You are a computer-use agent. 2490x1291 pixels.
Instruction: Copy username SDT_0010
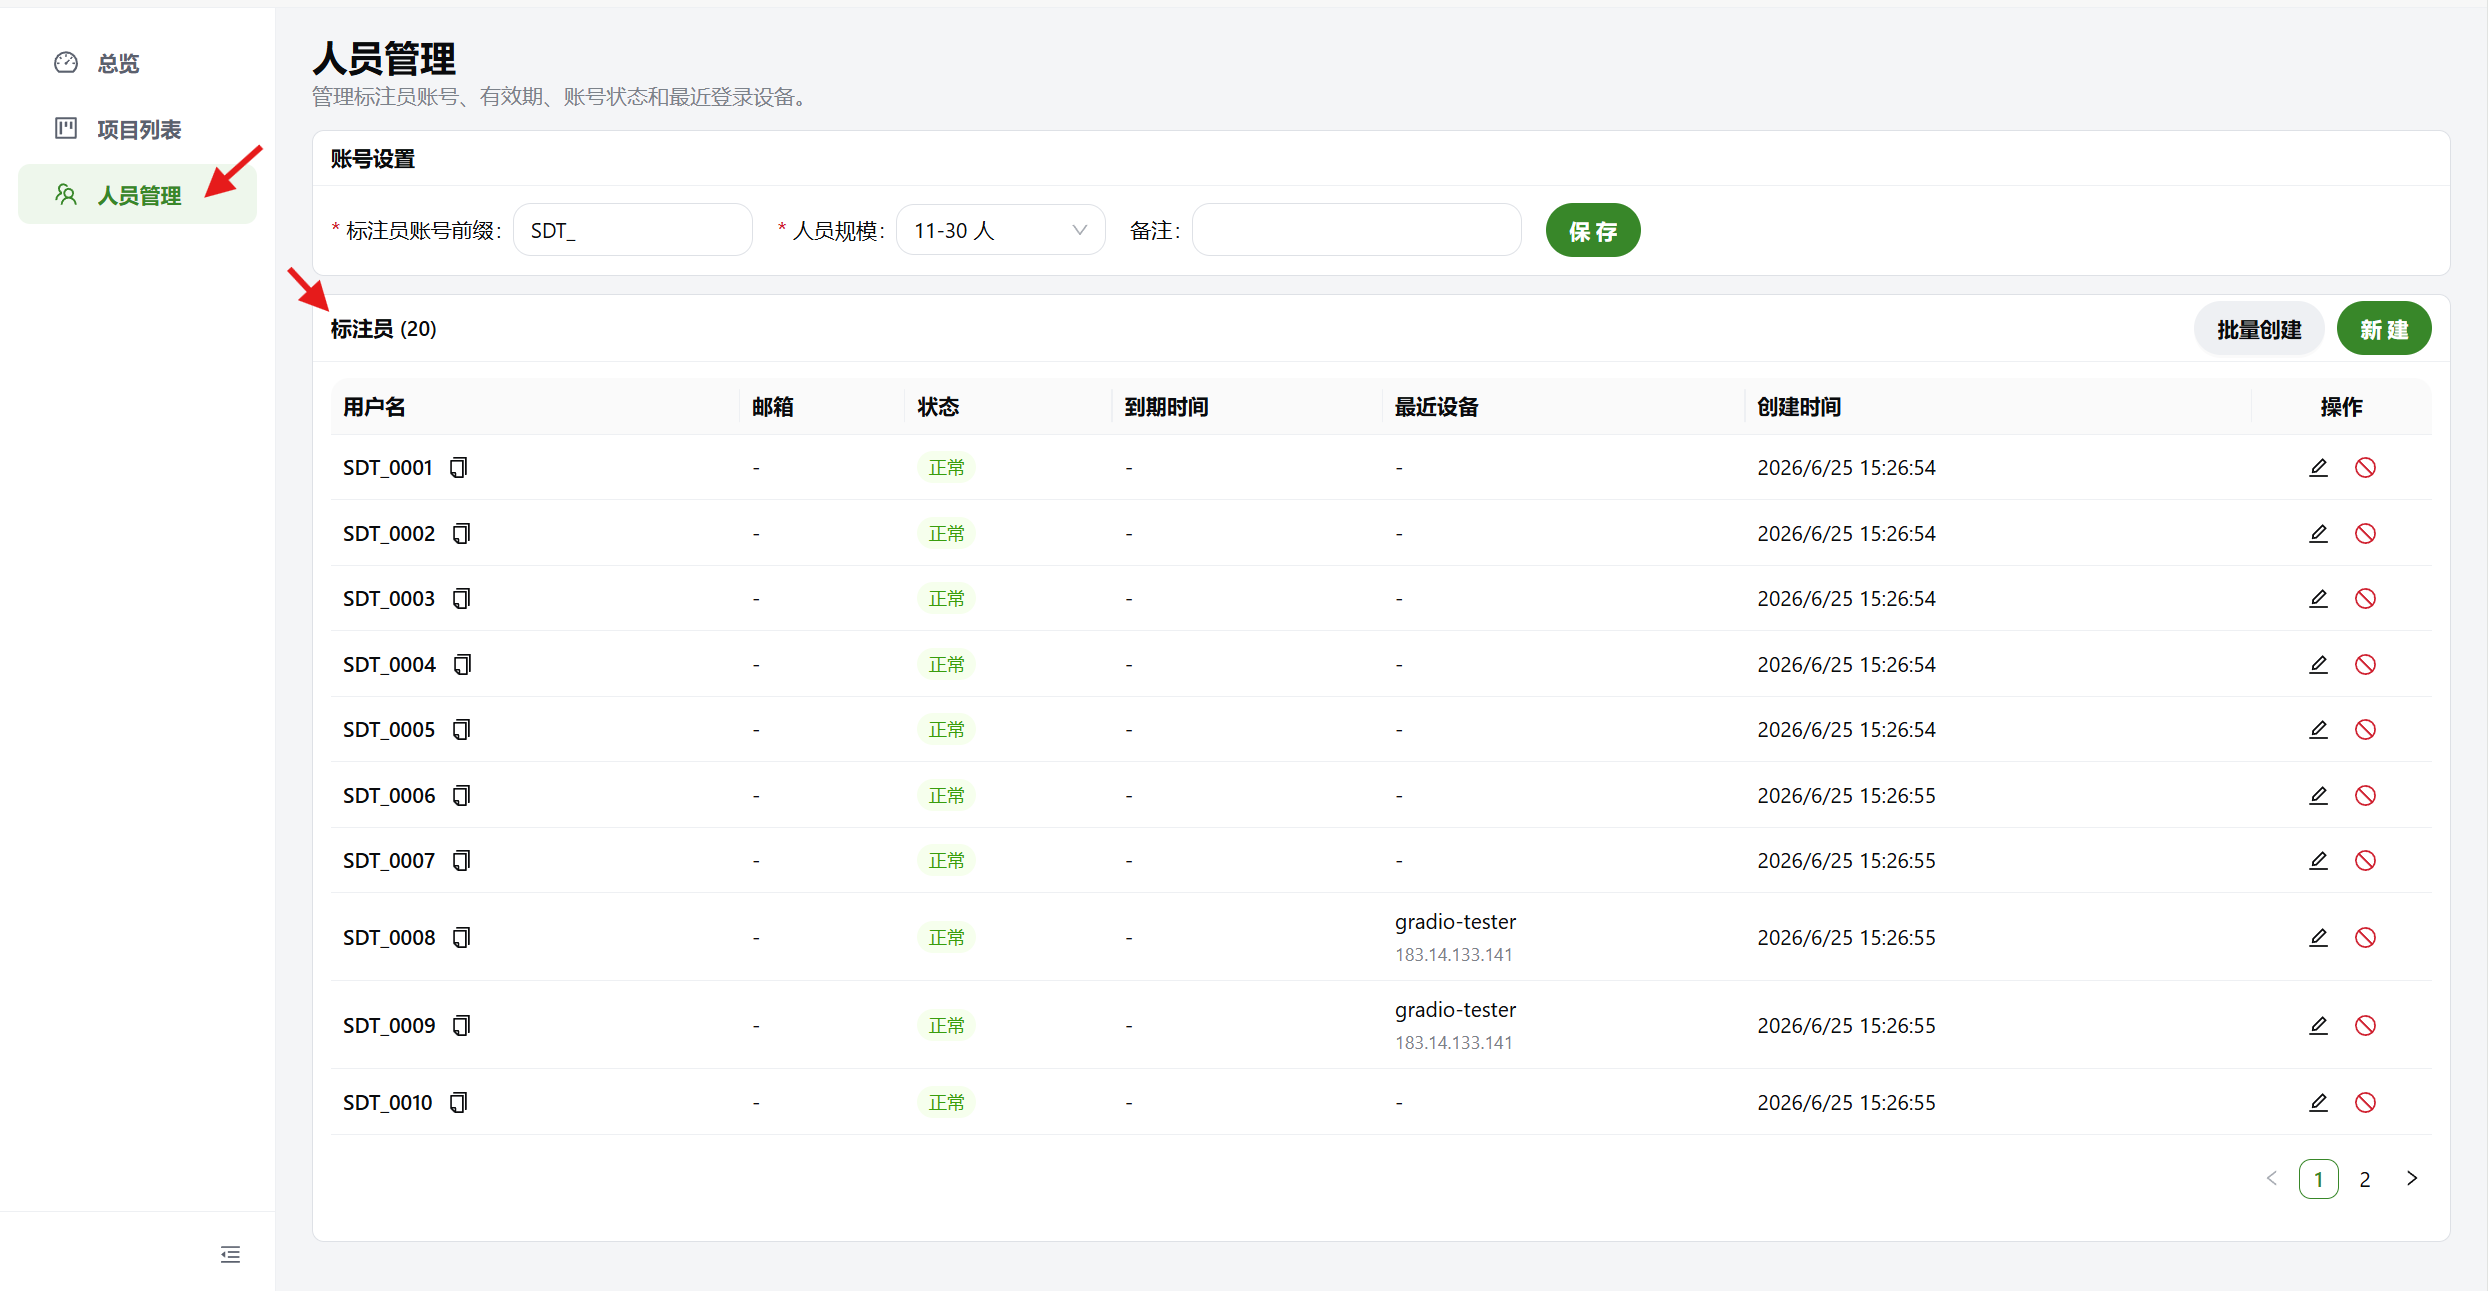[x=458, y=1102]
